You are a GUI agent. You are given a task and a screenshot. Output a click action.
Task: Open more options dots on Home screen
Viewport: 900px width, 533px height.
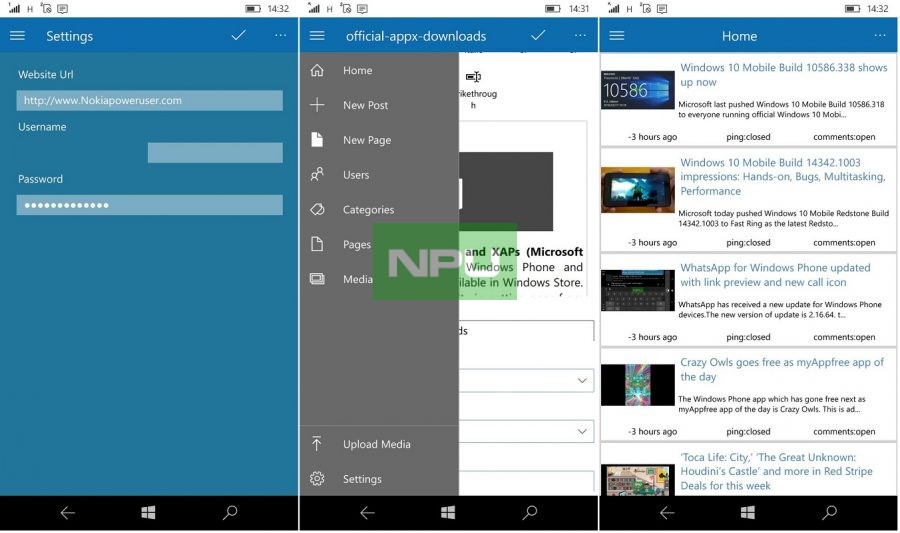point(880,36)
